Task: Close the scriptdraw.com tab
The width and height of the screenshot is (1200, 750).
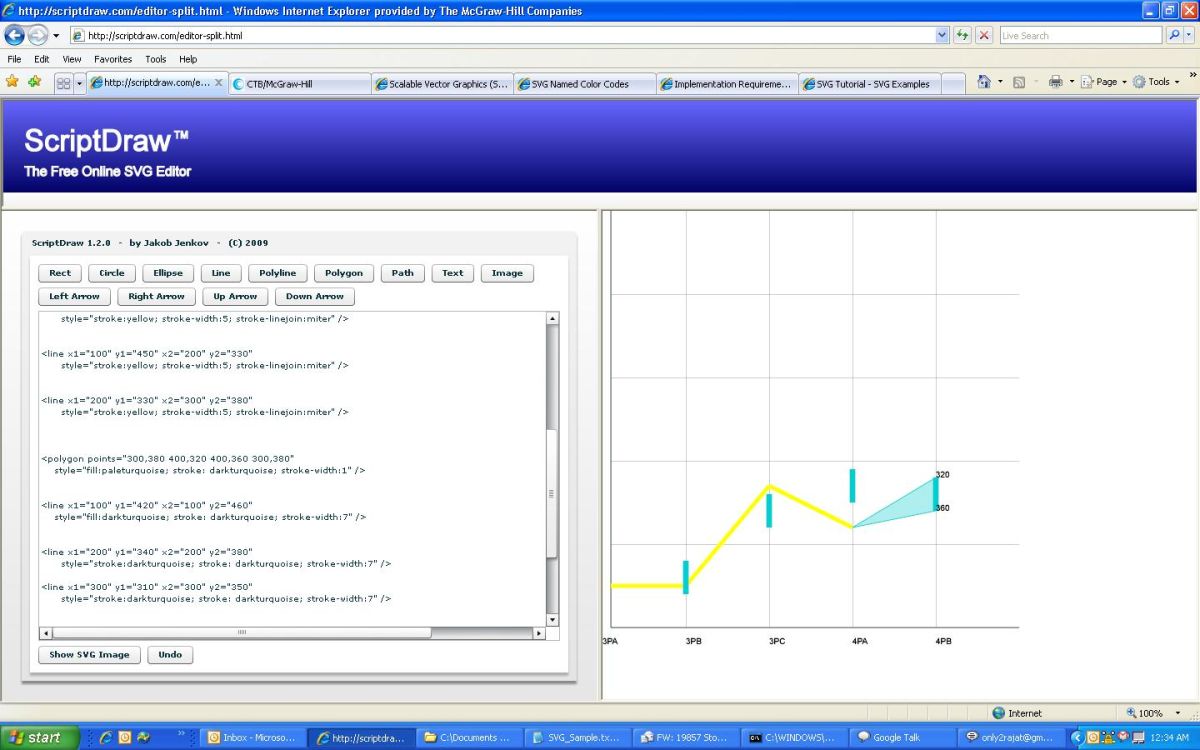Action: [x=219, y=83]
